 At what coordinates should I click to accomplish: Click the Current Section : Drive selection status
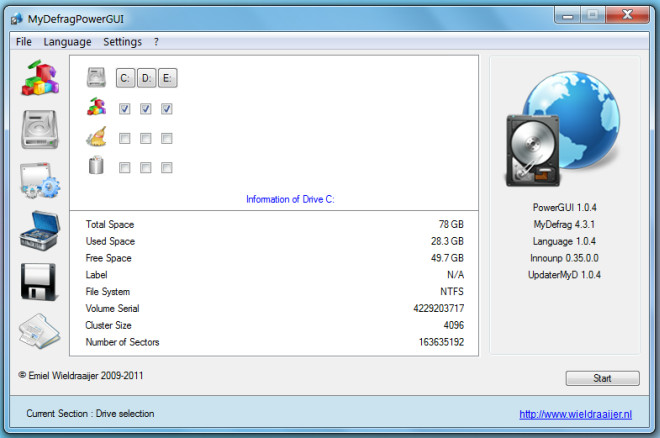click(90, 414)
